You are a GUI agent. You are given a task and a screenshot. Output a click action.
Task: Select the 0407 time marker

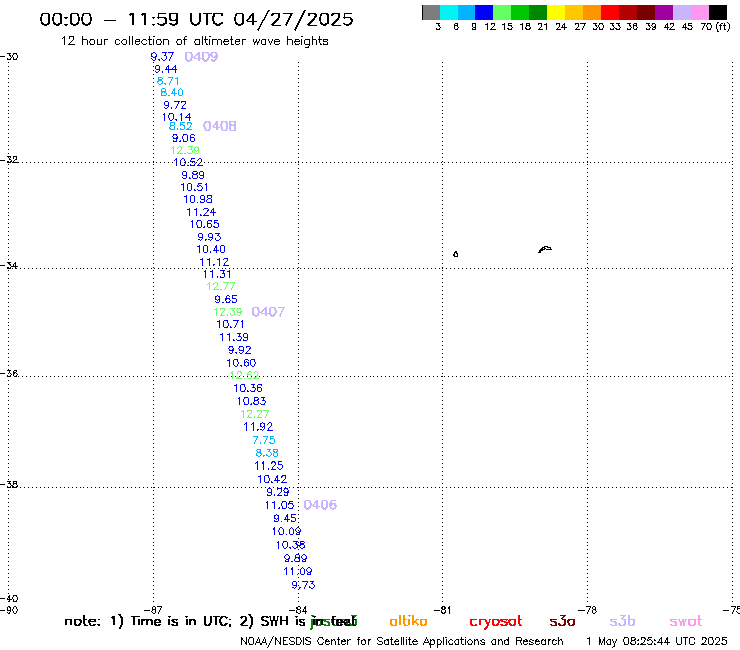coord(268,312)
